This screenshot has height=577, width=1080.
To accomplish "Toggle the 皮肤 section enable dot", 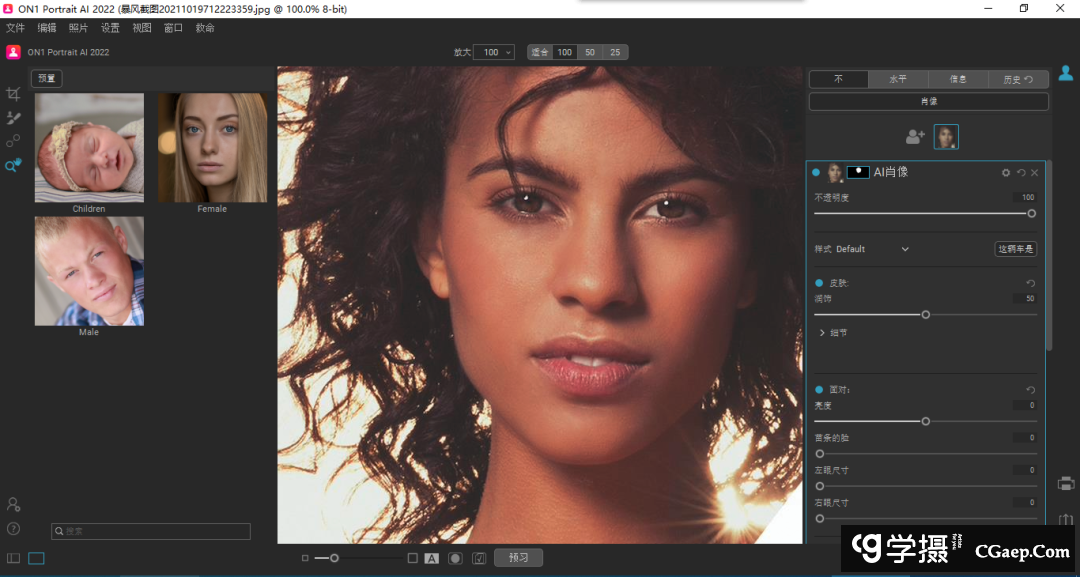I will (819, 283).
